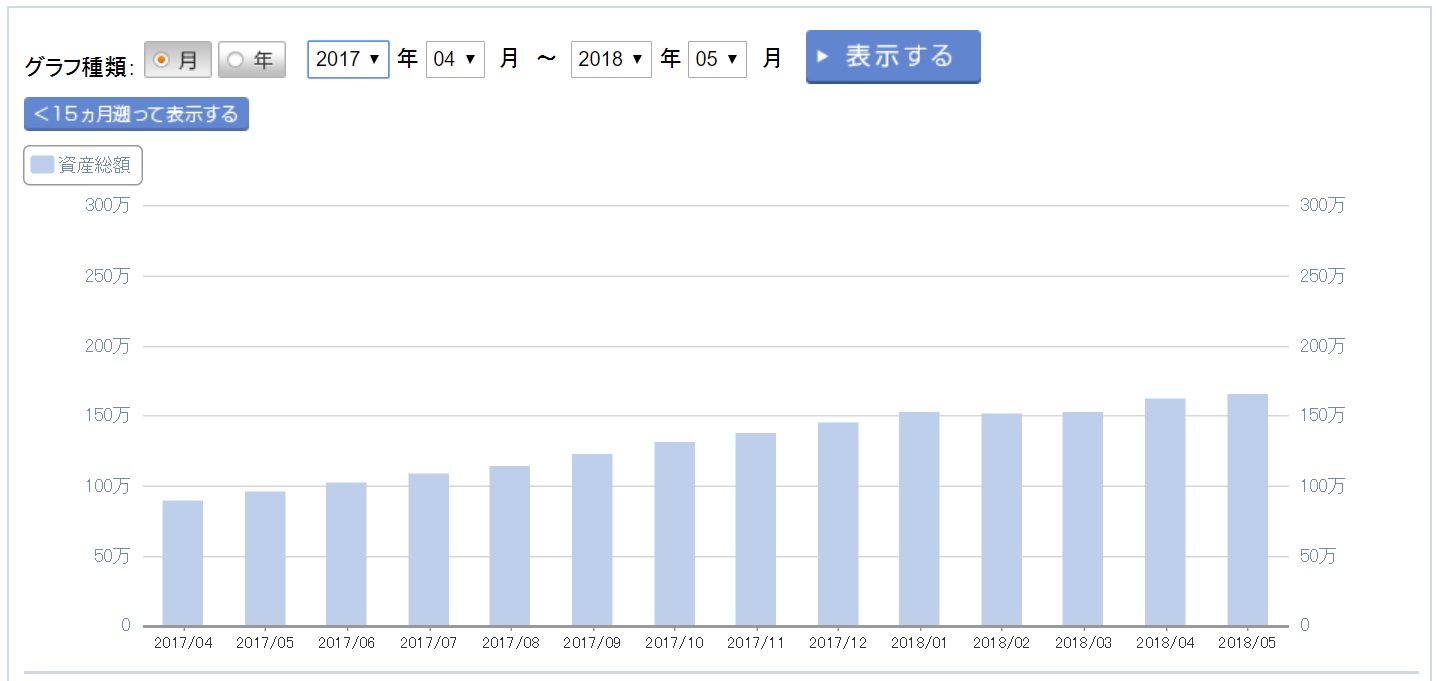Choose the 2018/03 bar
The image size is (1436, 681).
[x=1083, y=519]
